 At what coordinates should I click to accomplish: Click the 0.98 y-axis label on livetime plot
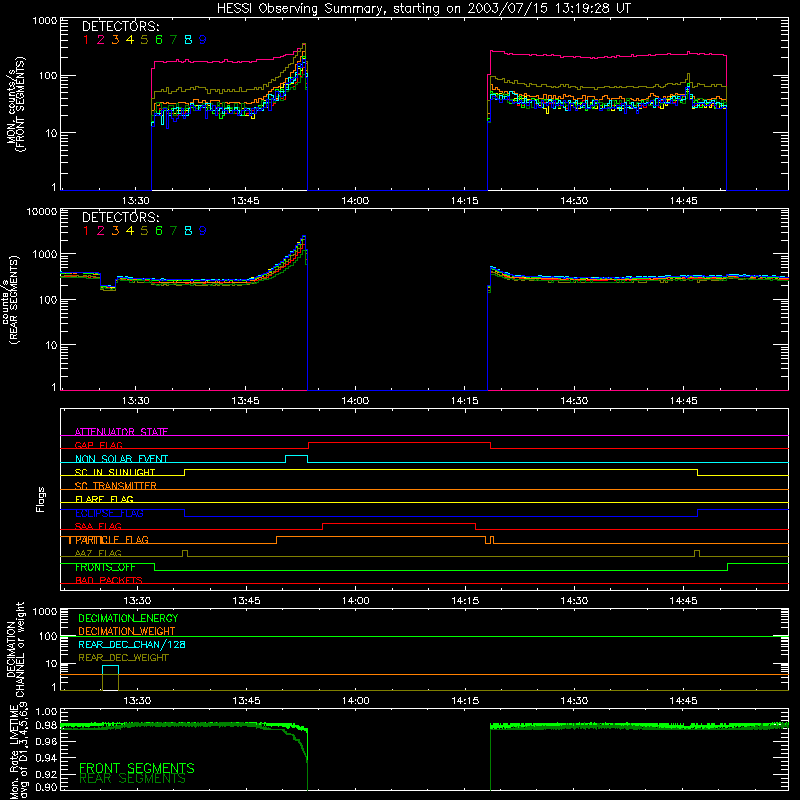pos(46,725)
